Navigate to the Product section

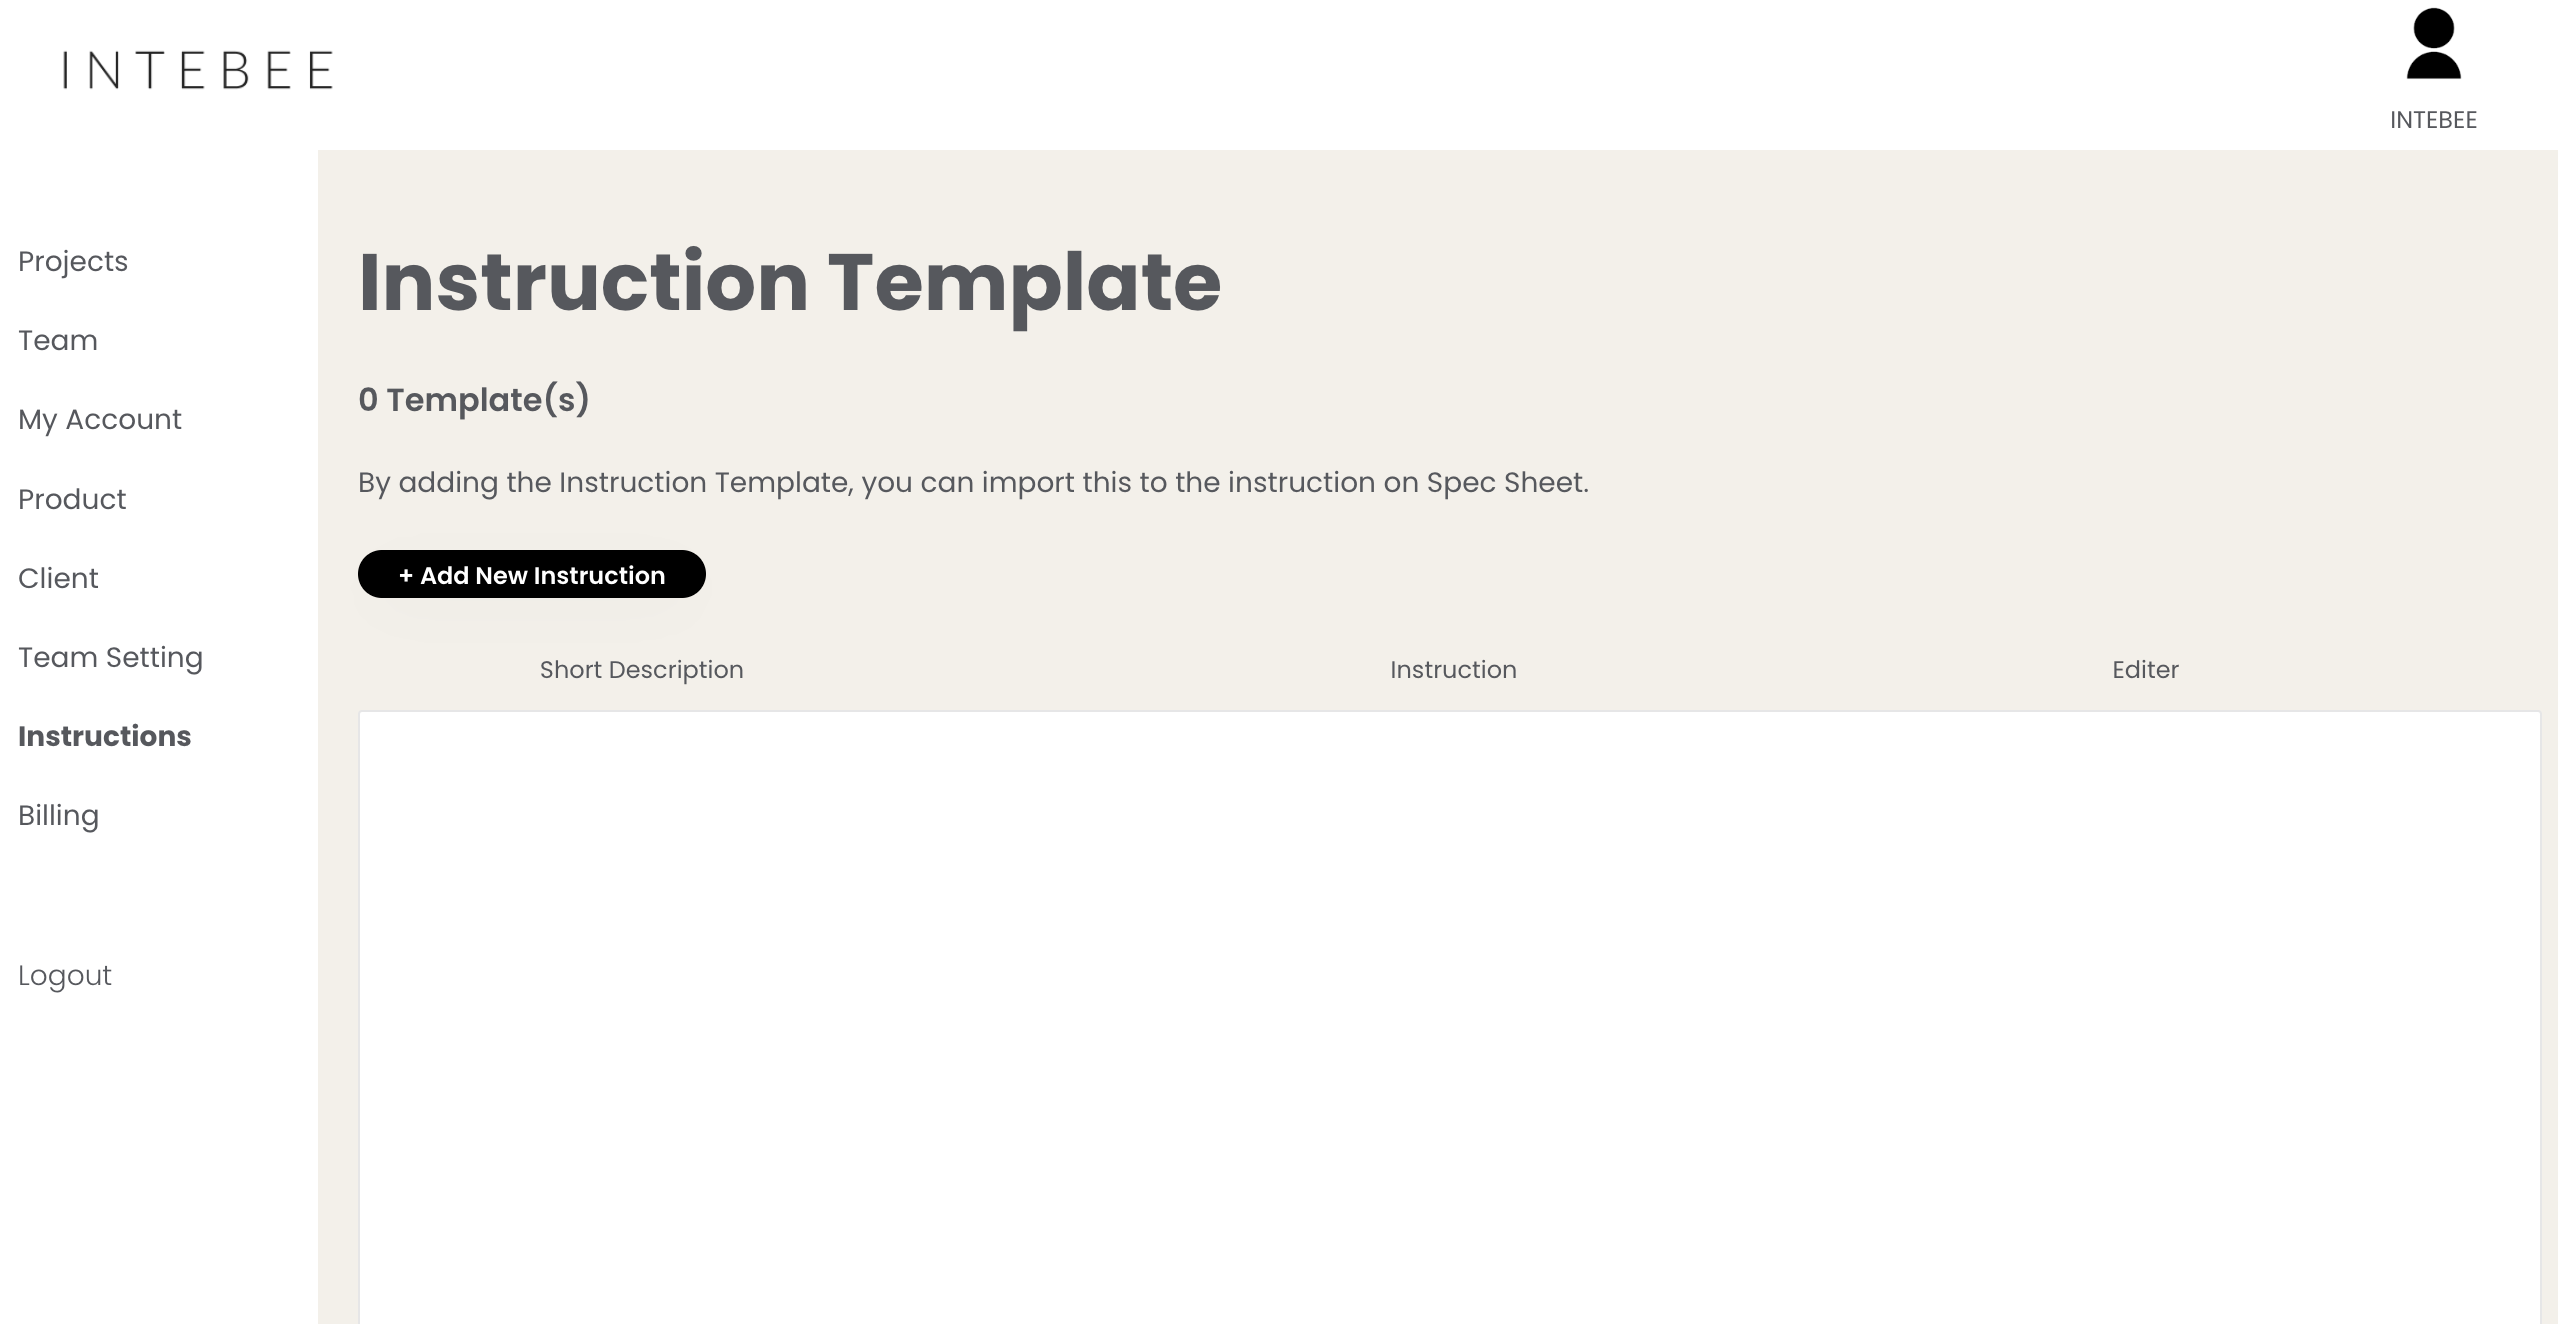coord(72,499)
